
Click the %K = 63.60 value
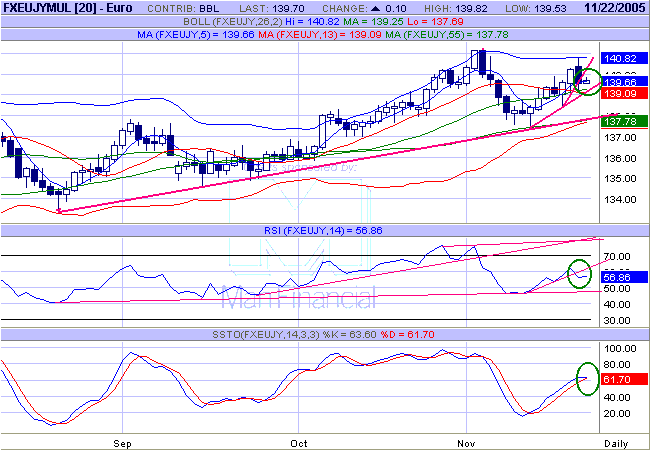pos(349,334)
